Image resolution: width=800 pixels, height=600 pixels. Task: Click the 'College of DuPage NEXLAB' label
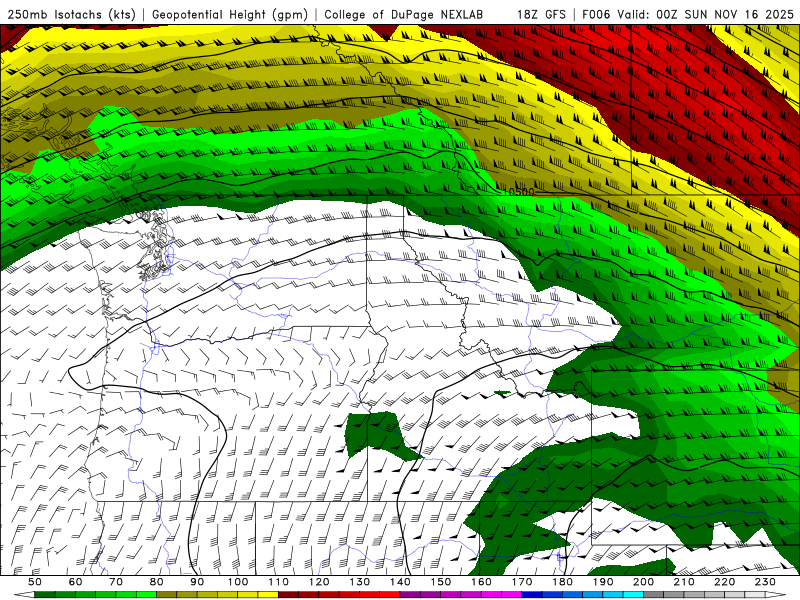pos(404,14)
